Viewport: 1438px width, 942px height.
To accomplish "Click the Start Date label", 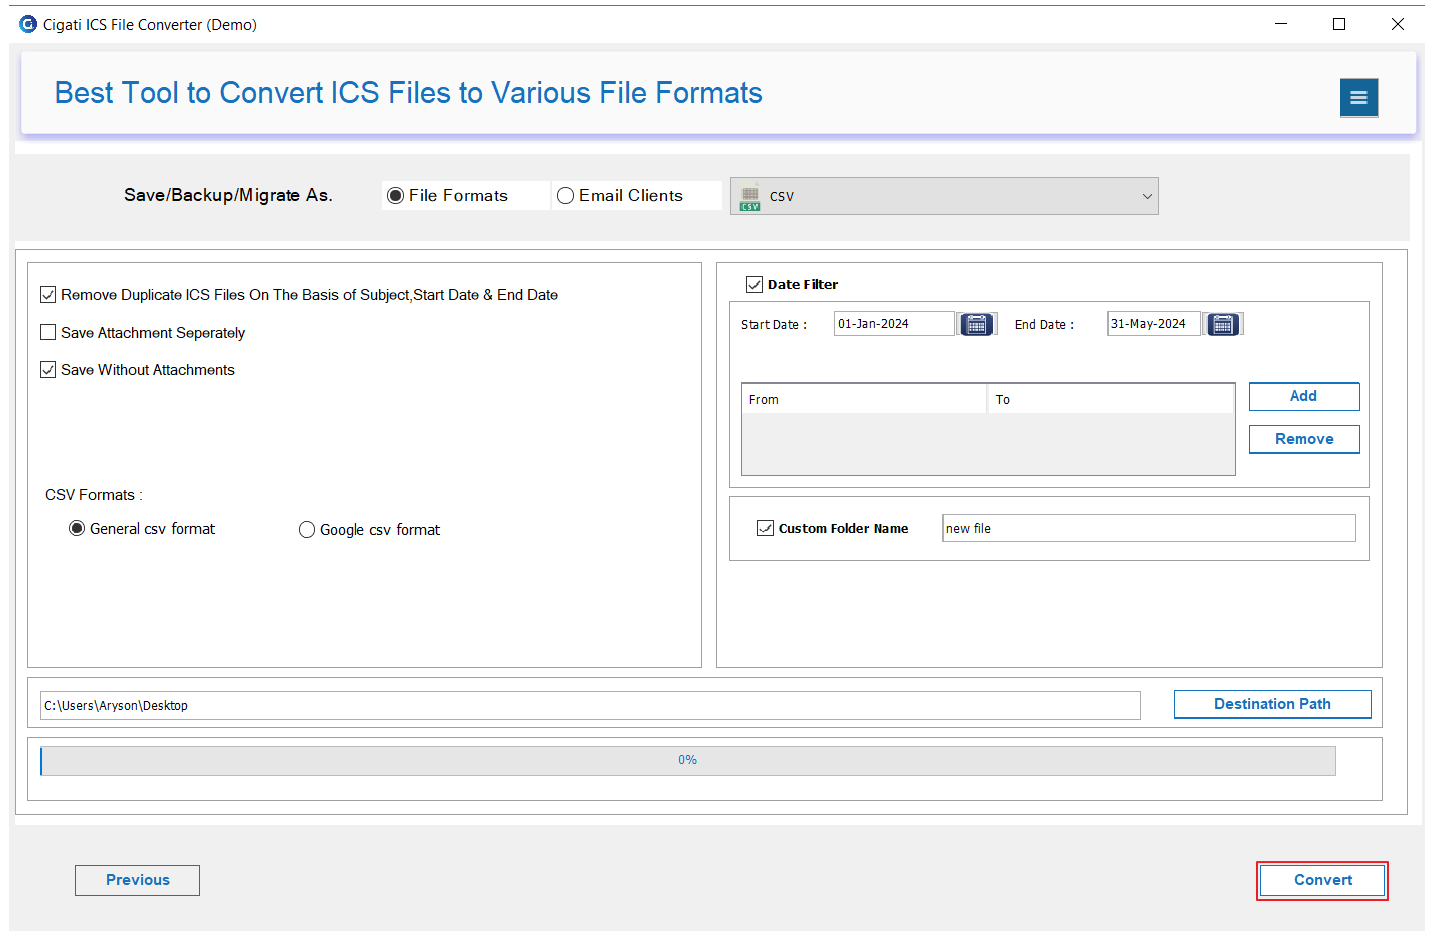I will click(x=774, y=325).
